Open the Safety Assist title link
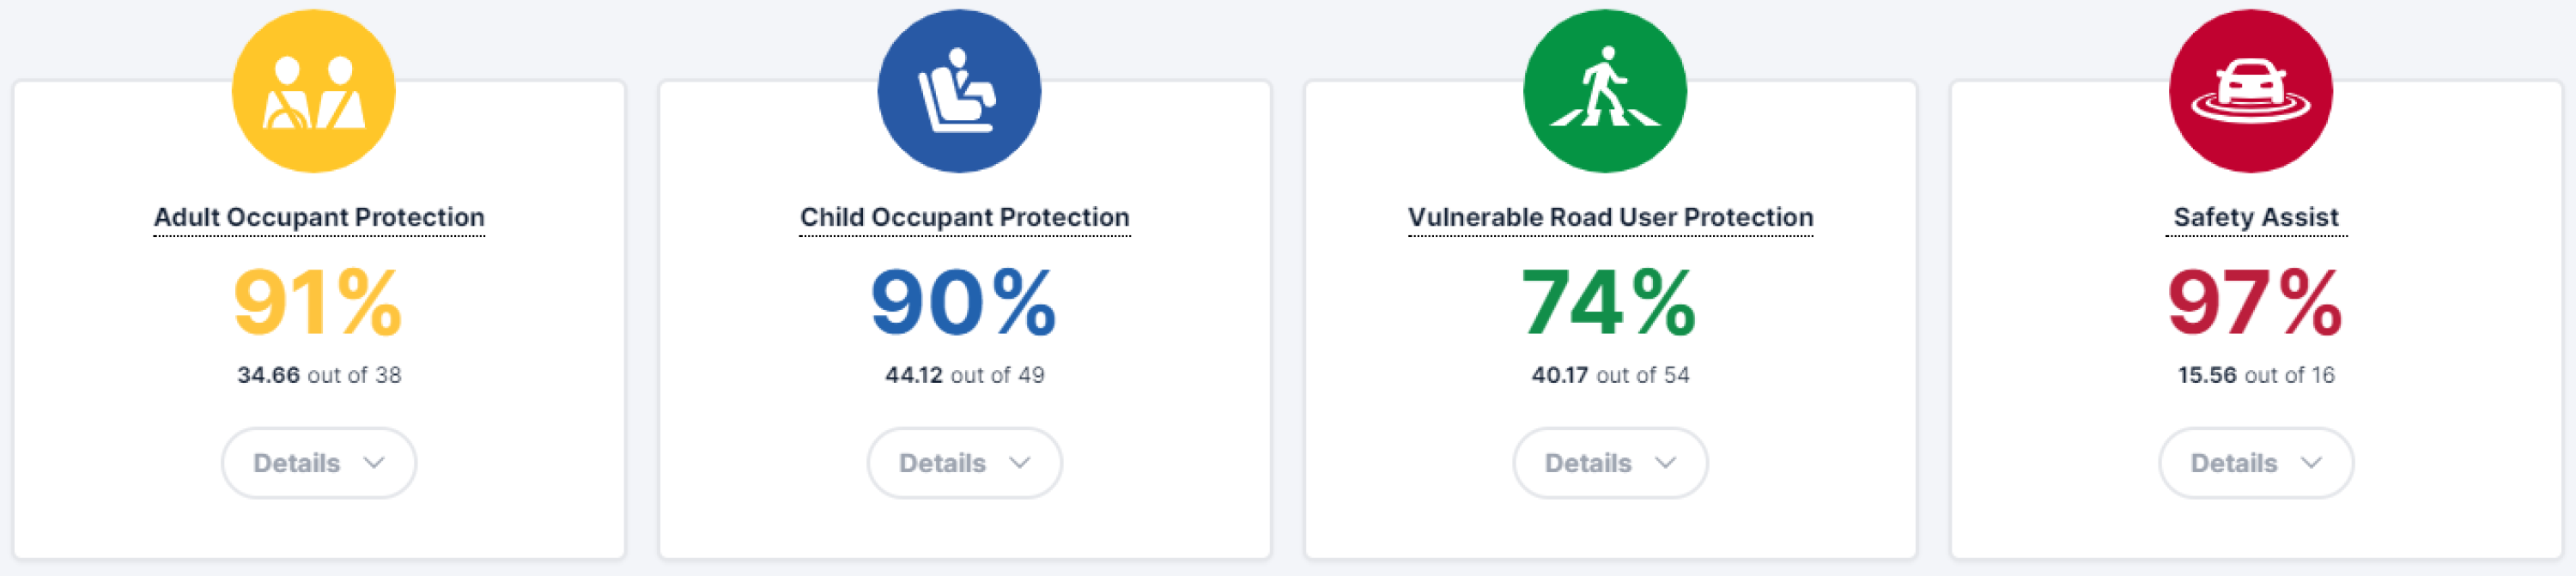Image resolution: width=2576 pixels, height=576 pixels. tap(2257, 217)
